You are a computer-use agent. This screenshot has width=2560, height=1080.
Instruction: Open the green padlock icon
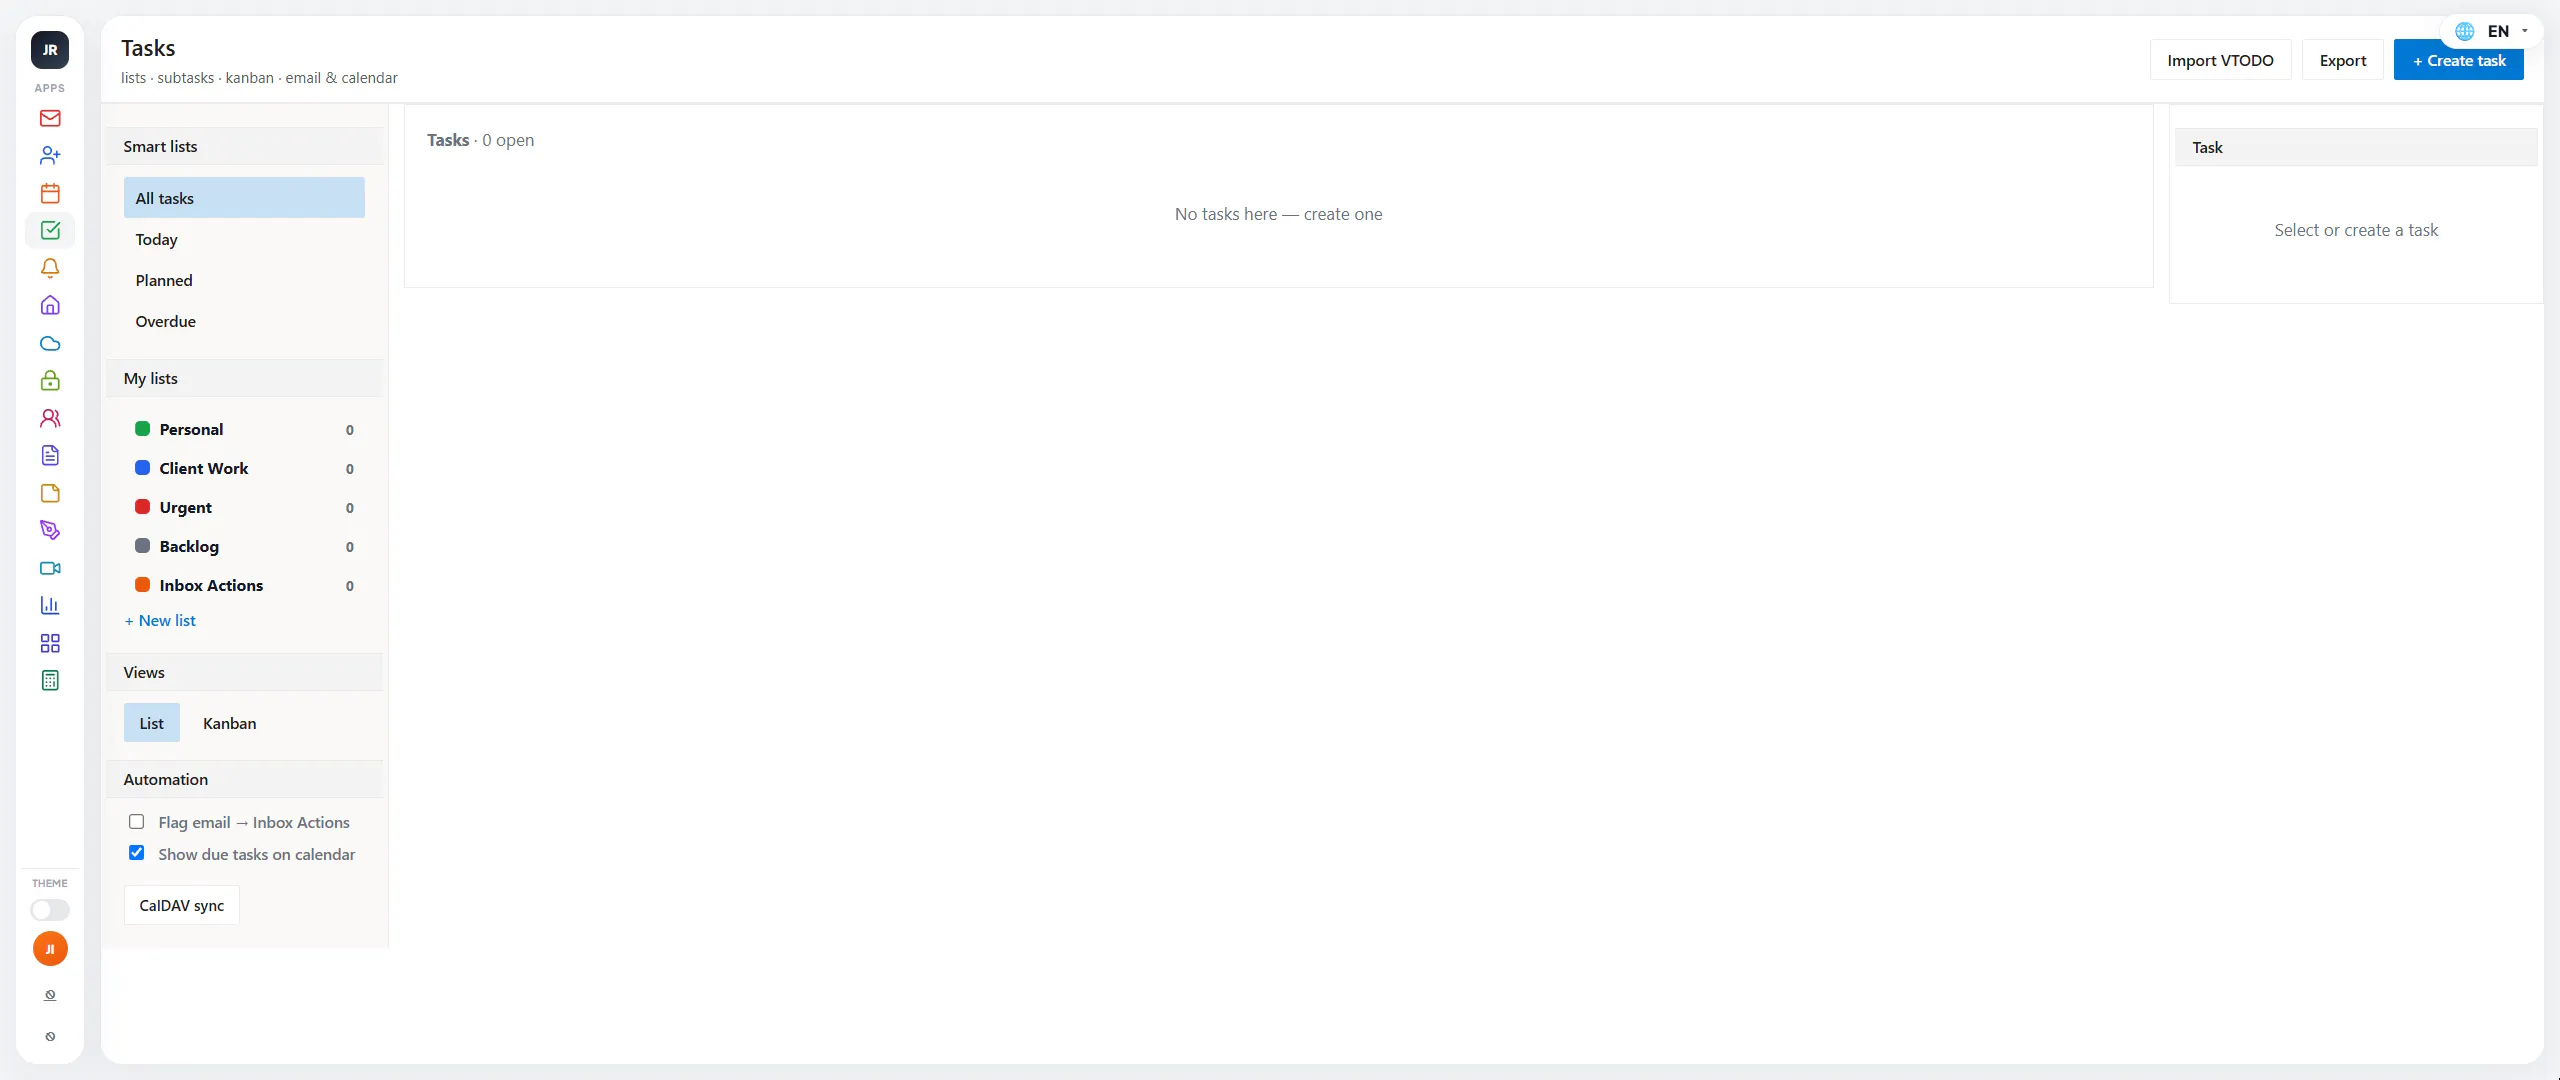click(x=50, y=381)
